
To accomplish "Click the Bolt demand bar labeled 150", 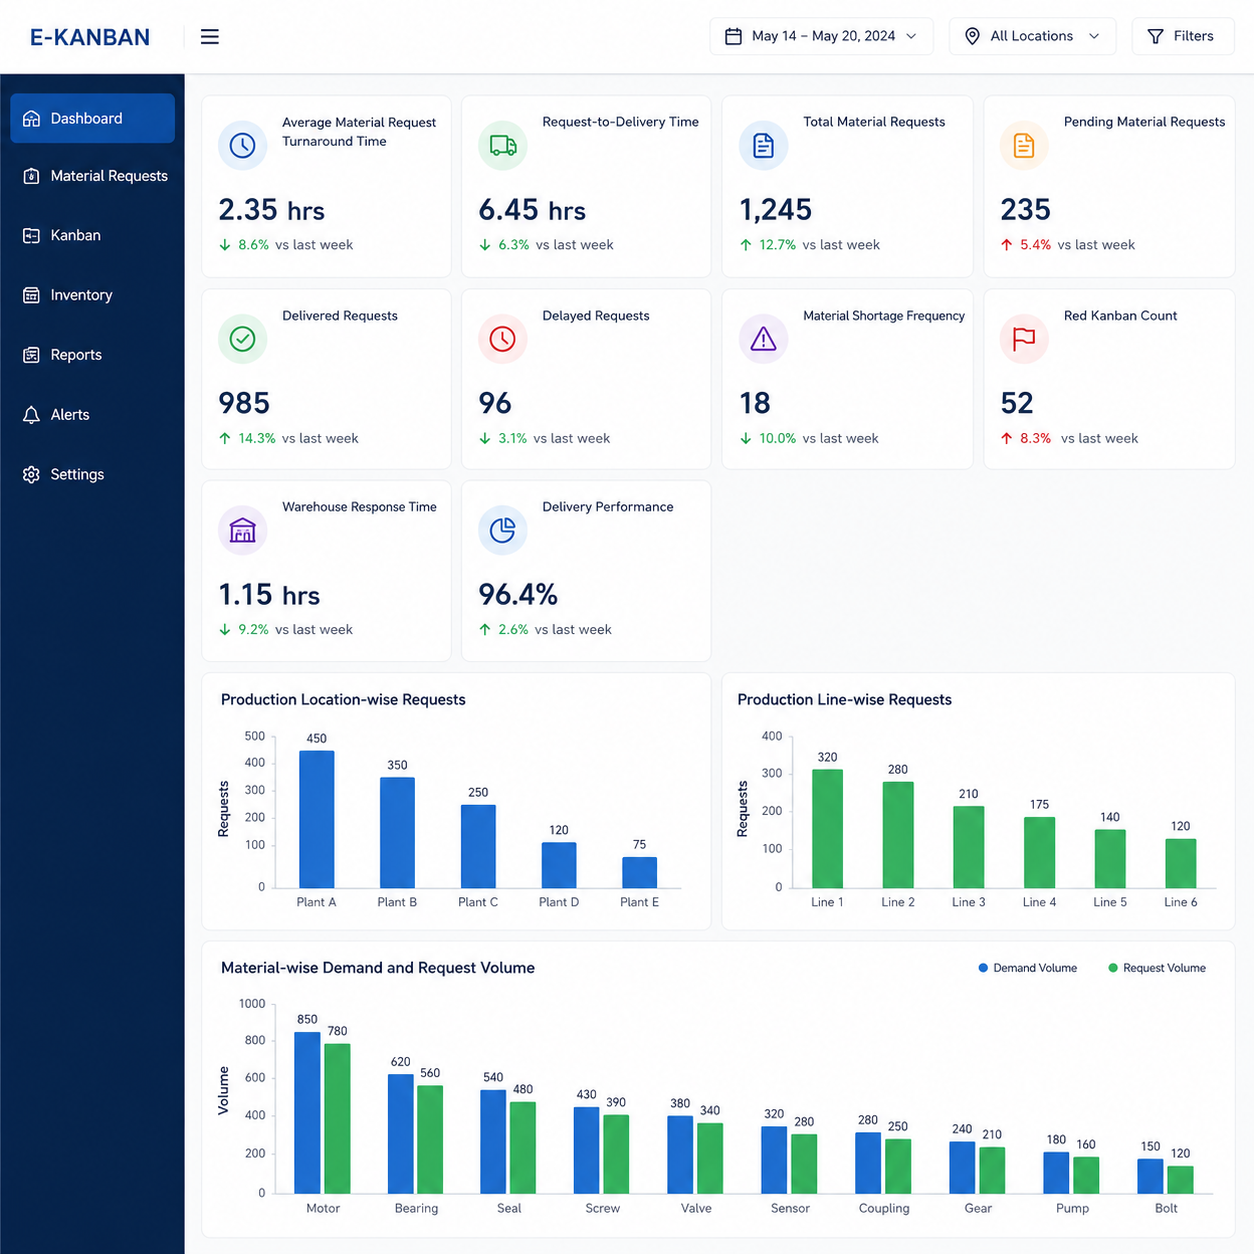I will click(1151, 1176).
